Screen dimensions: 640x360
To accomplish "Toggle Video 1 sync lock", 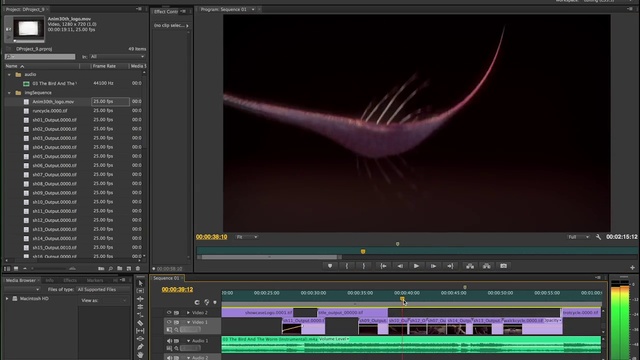I will coord(177,322).
